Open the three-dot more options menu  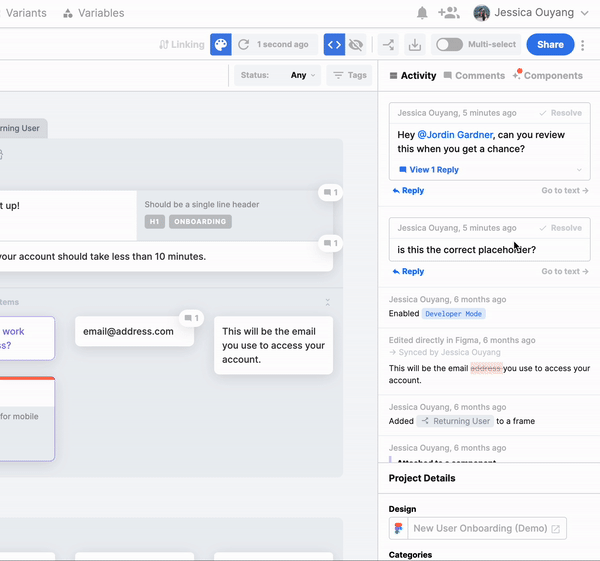582,45
